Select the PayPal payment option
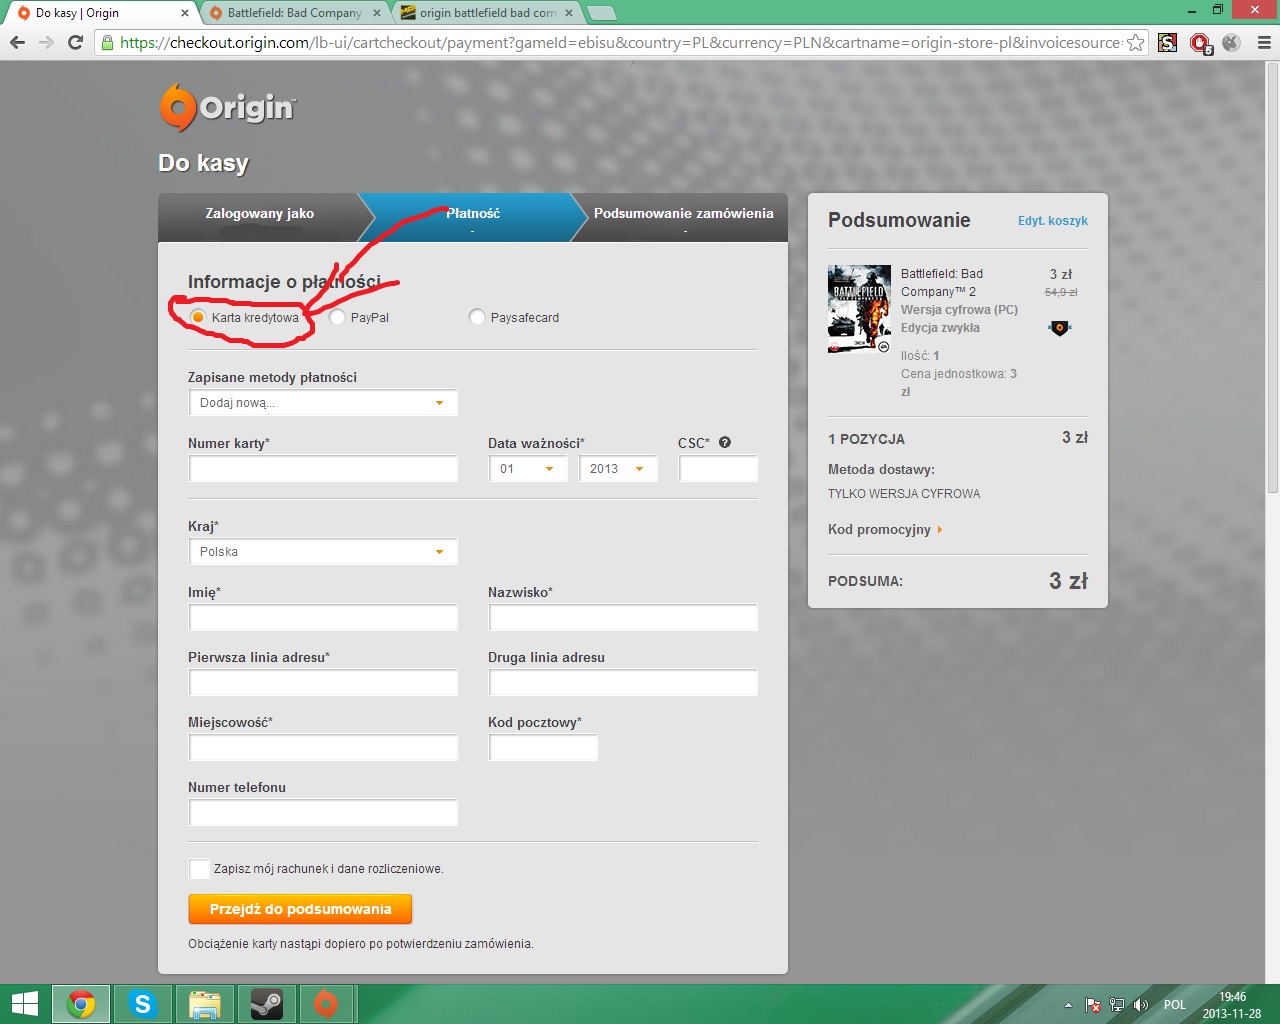The height and width of the screenshot is (1024, 1280). (x=337, y=317)
